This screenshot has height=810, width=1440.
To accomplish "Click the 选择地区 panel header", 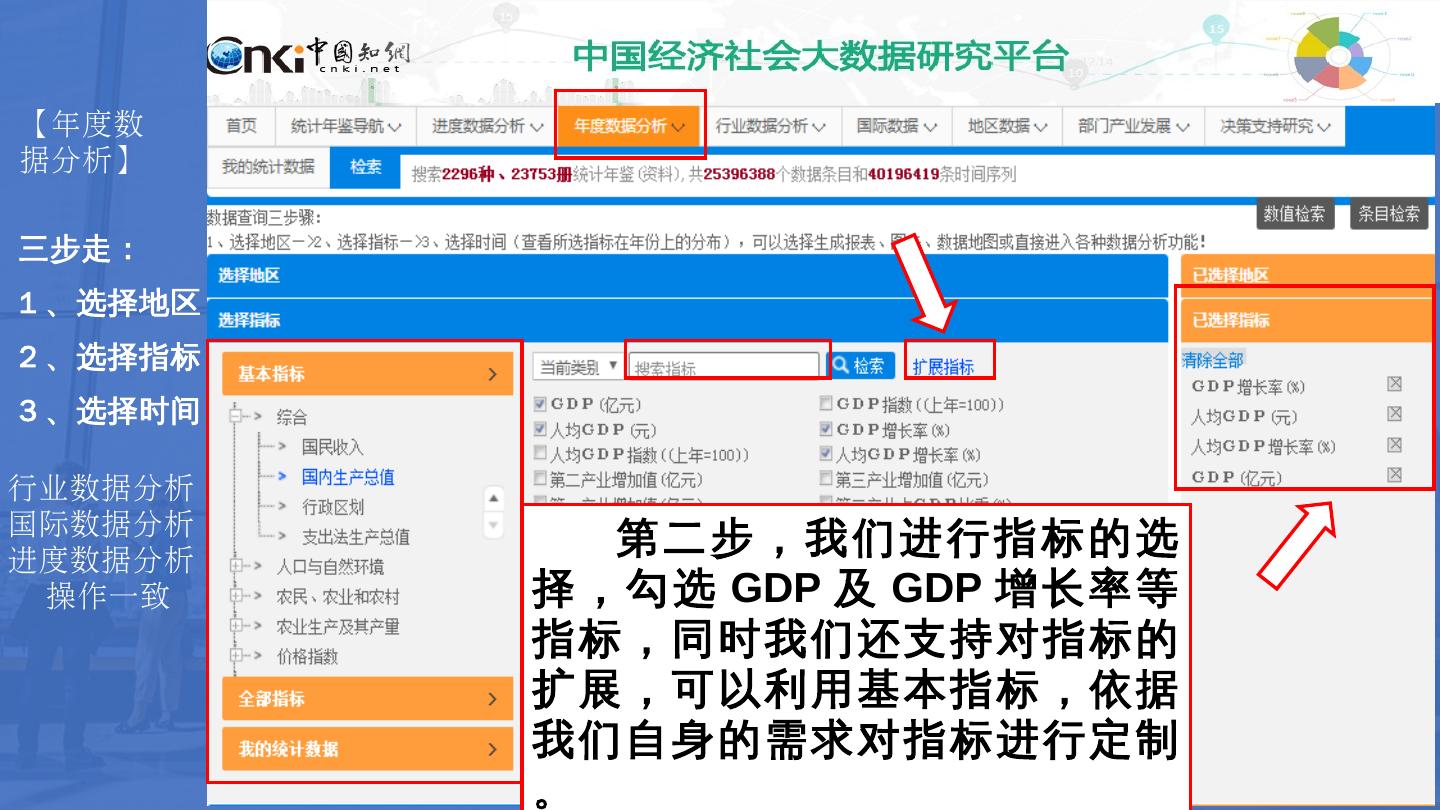I will click(x=687, y=275).
